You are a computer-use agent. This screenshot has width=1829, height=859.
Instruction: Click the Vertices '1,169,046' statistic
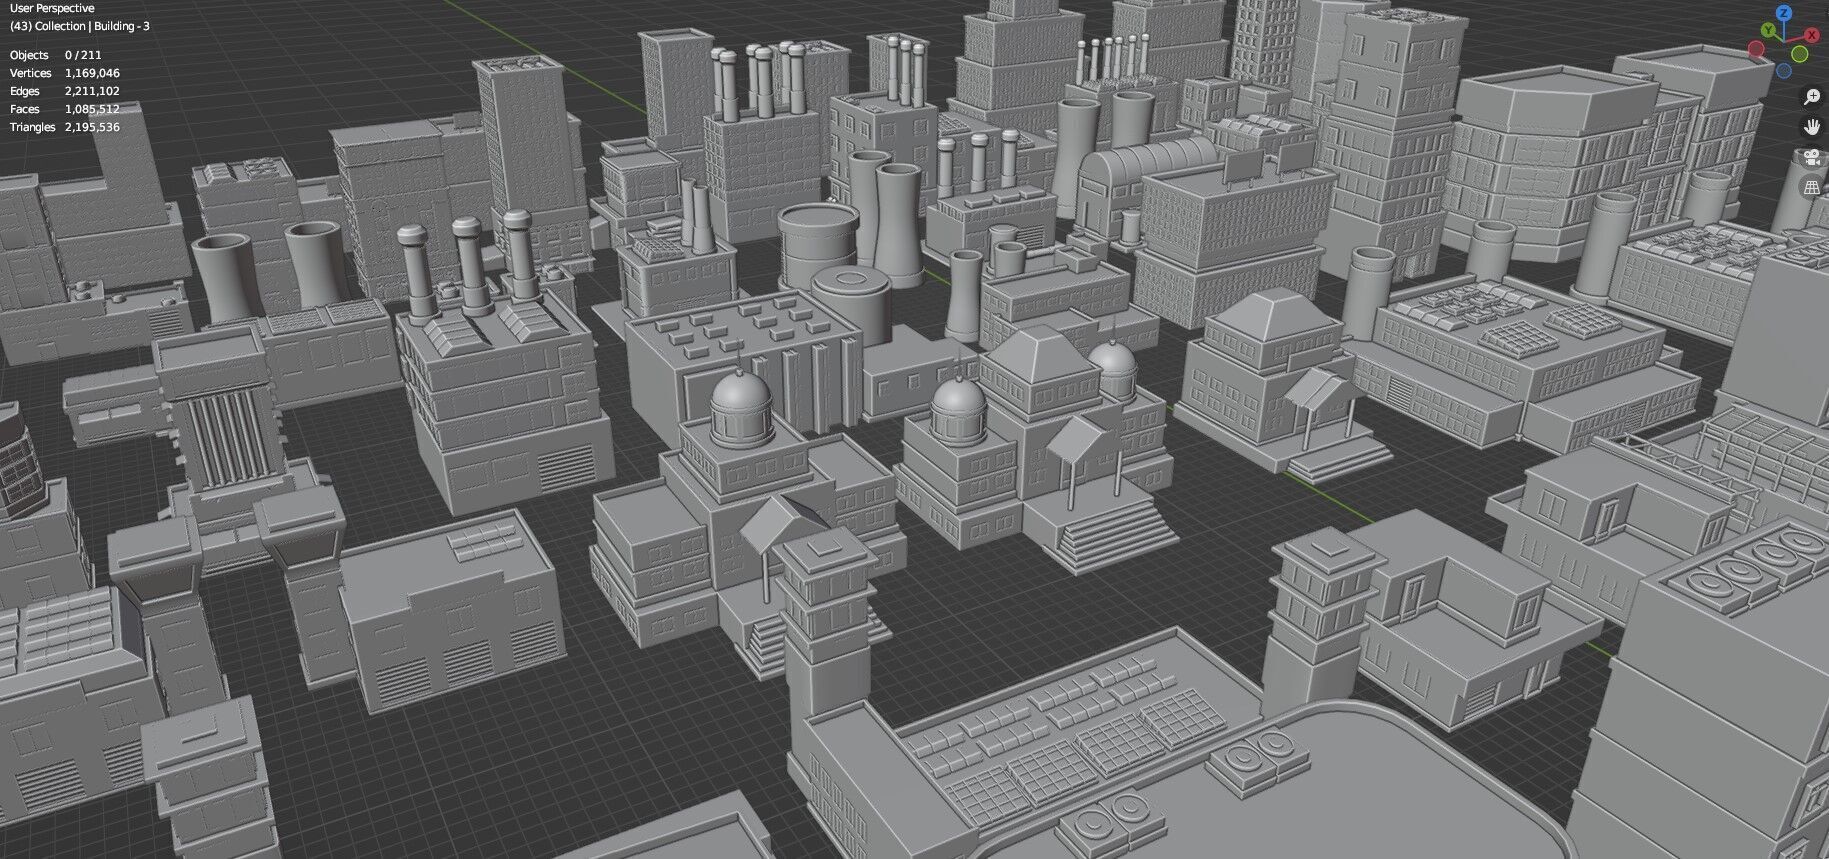click(92, 73)
